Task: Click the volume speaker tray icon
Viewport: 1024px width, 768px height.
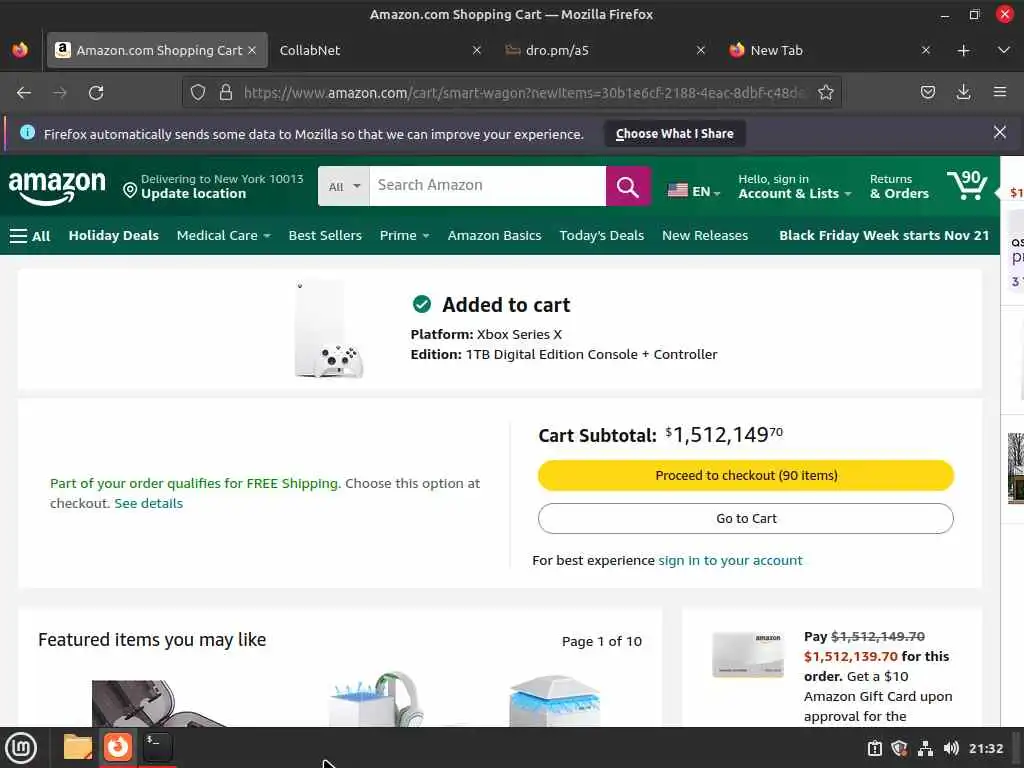Action: coord(951,748)
